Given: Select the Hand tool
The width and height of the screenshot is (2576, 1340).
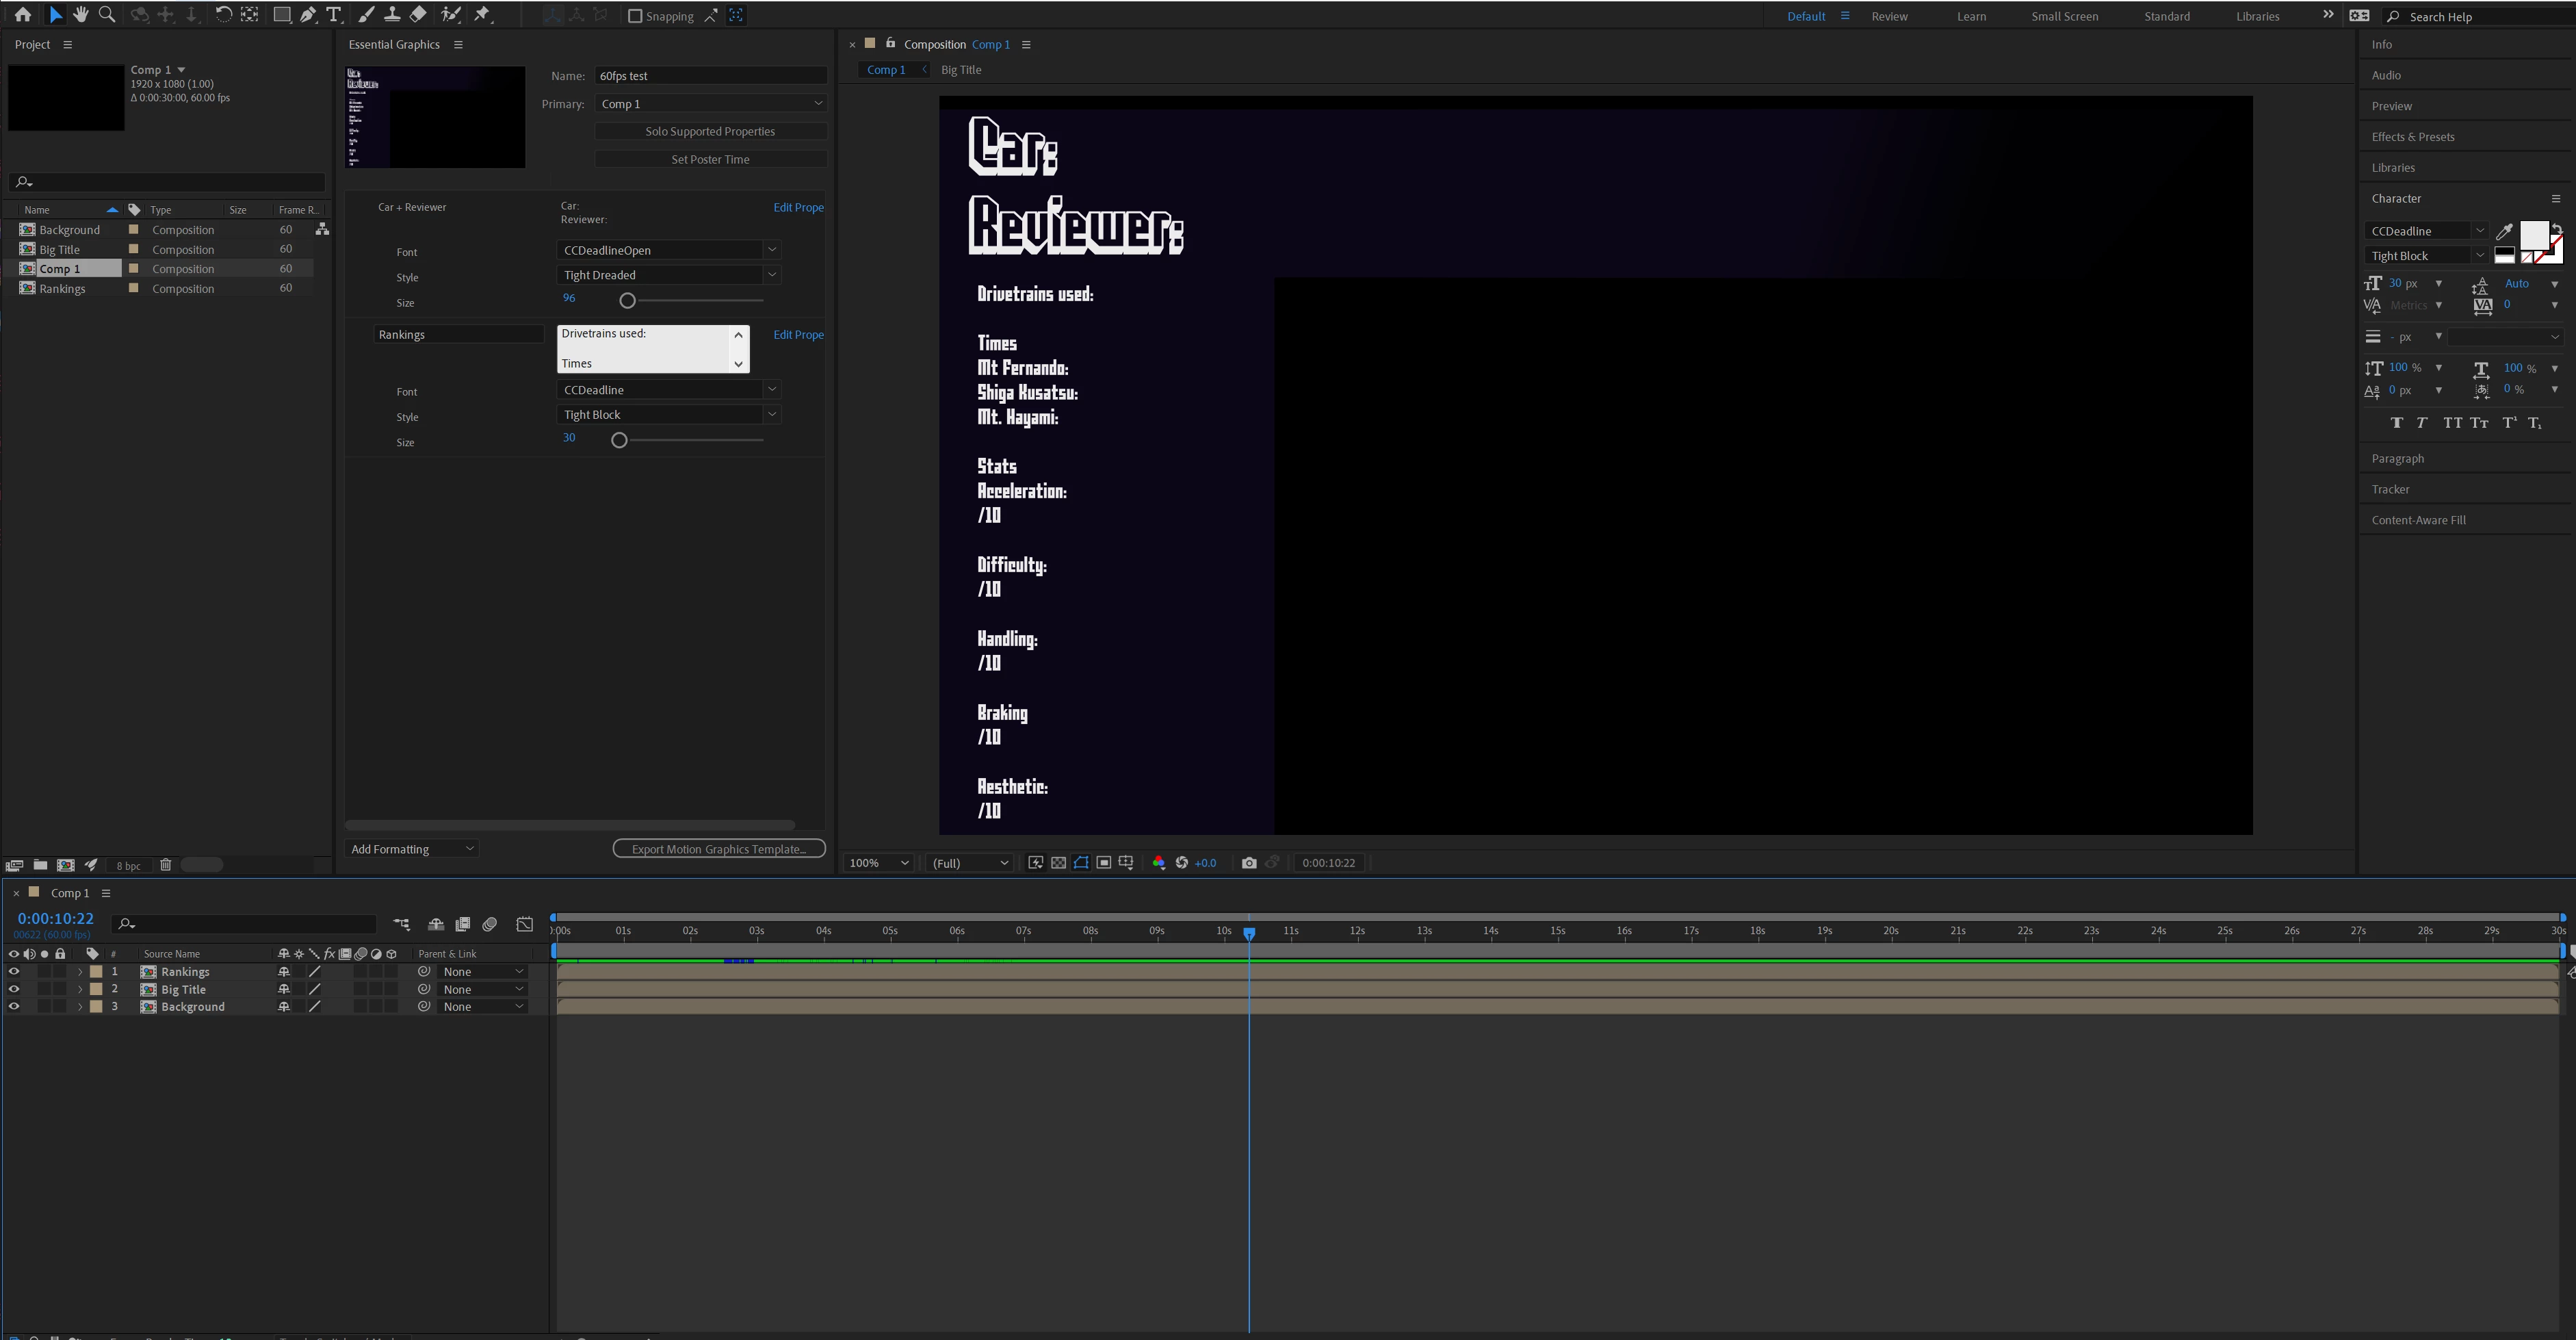Looking at the screenshot, I should click(x=81, y=15).
